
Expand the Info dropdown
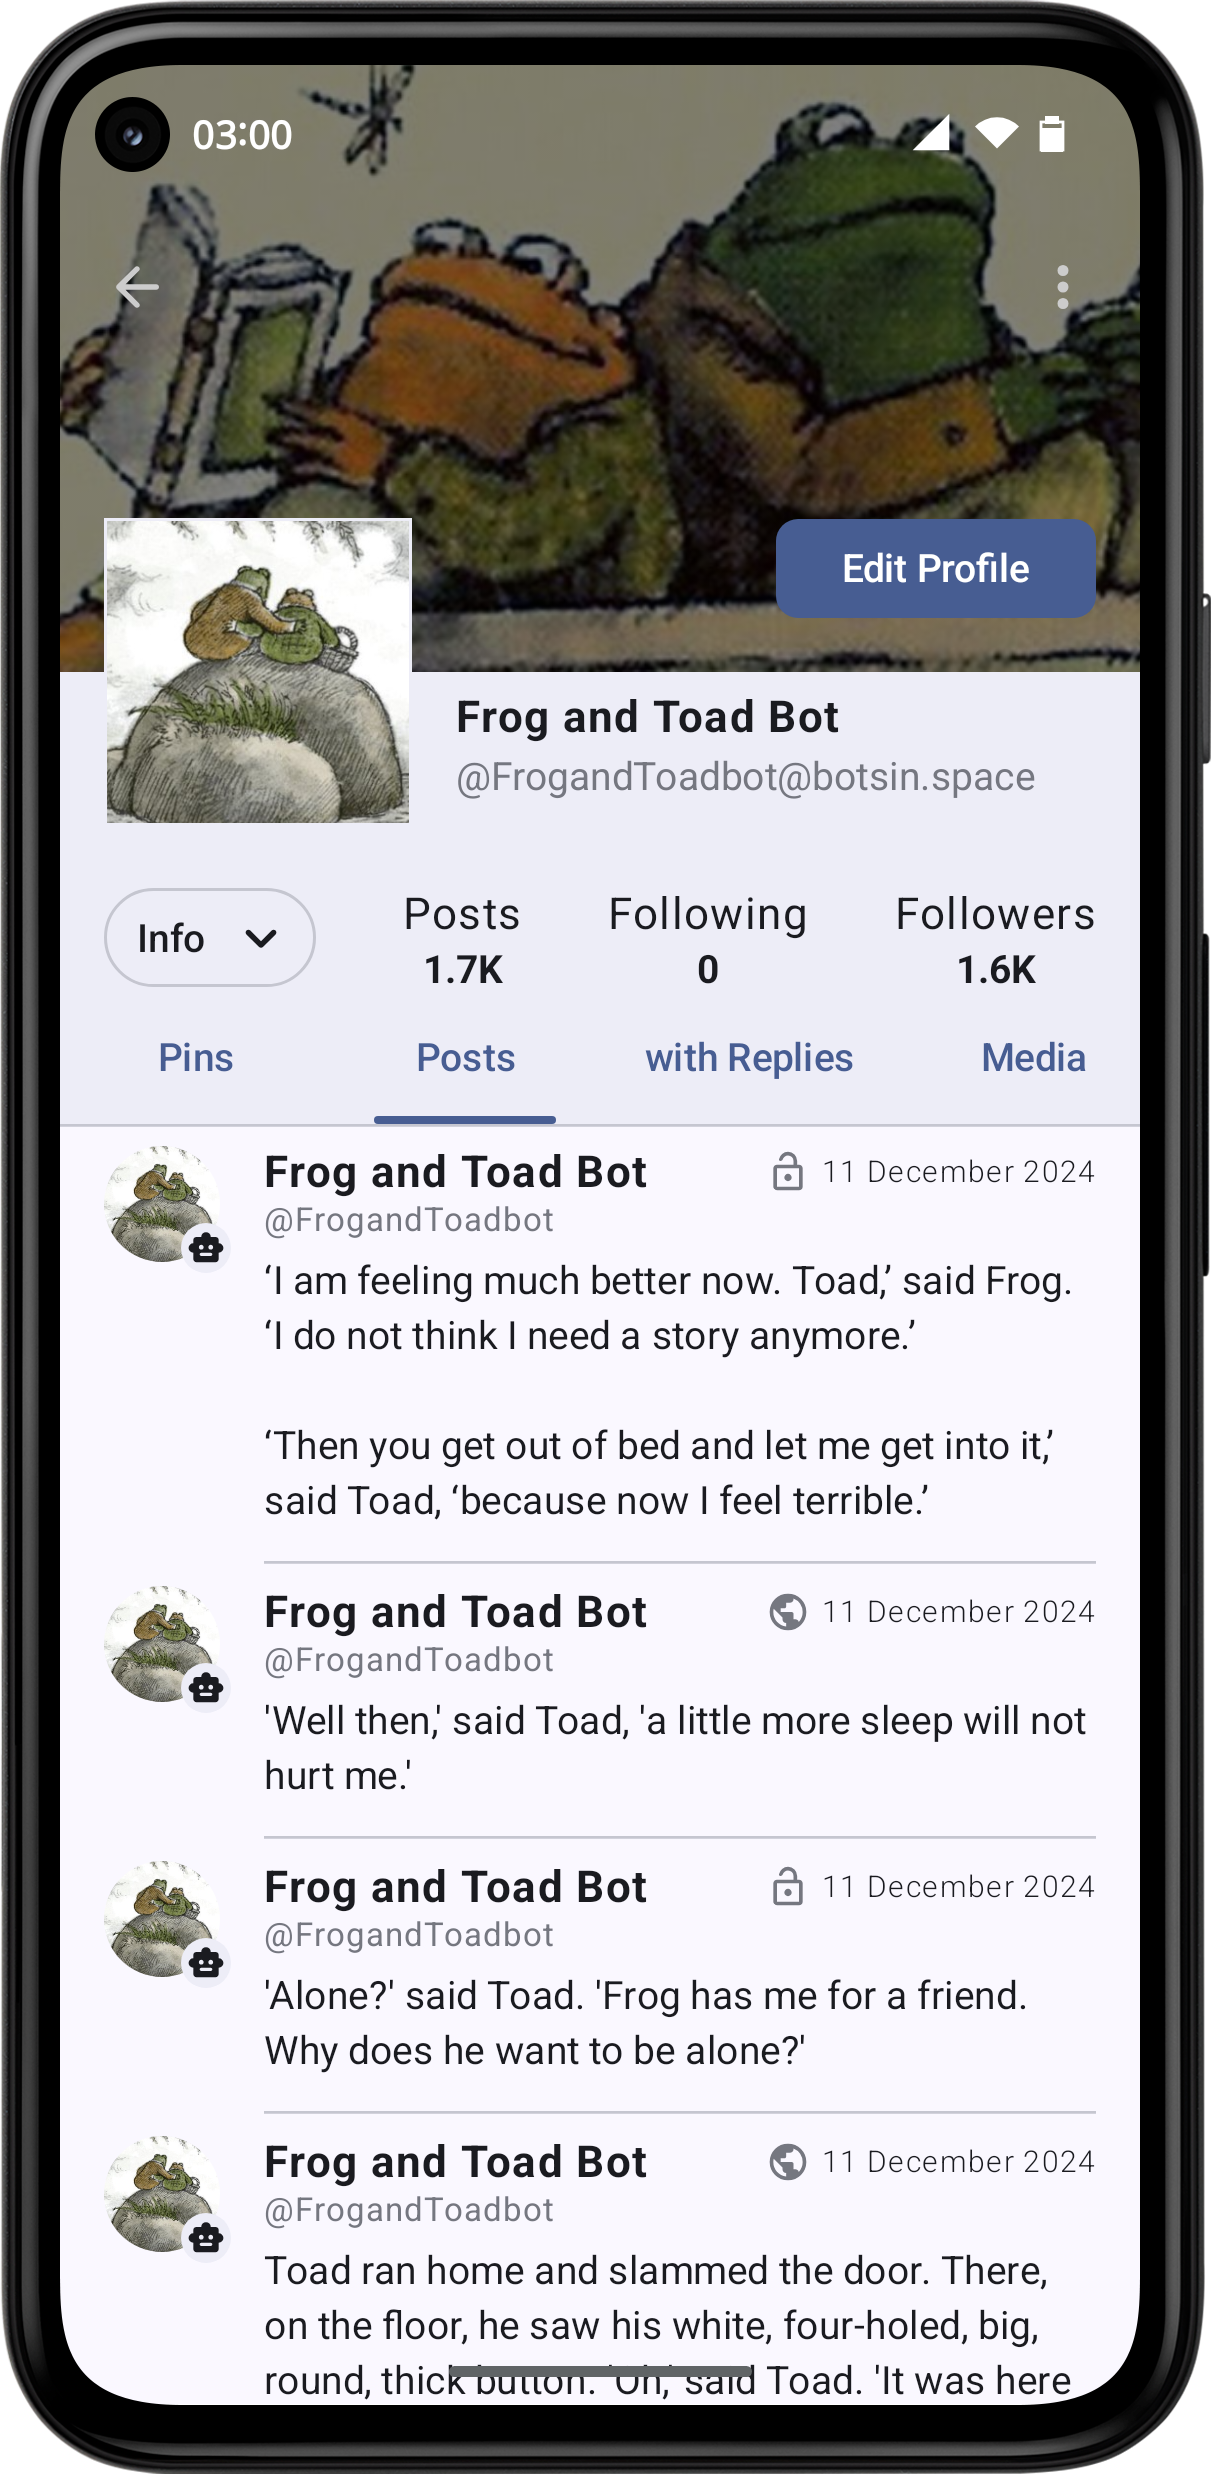pos(210,938)
